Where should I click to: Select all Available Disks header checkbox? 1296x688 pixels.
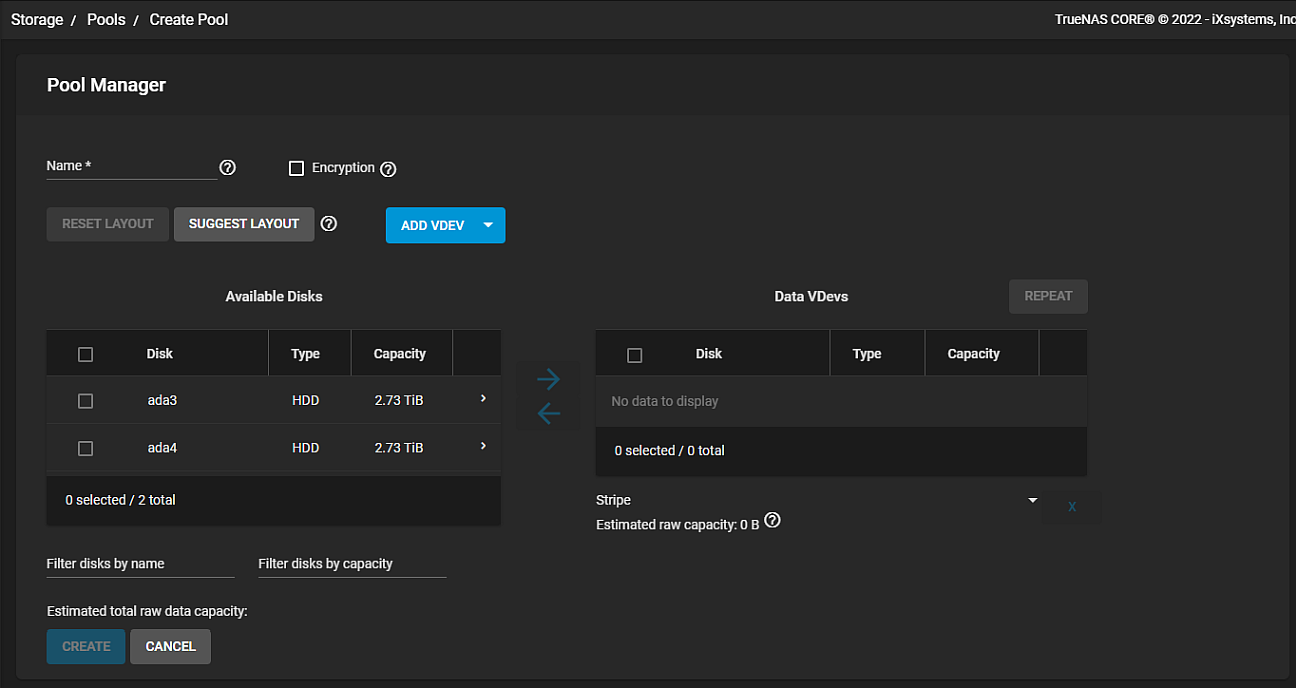pos(85,354)
